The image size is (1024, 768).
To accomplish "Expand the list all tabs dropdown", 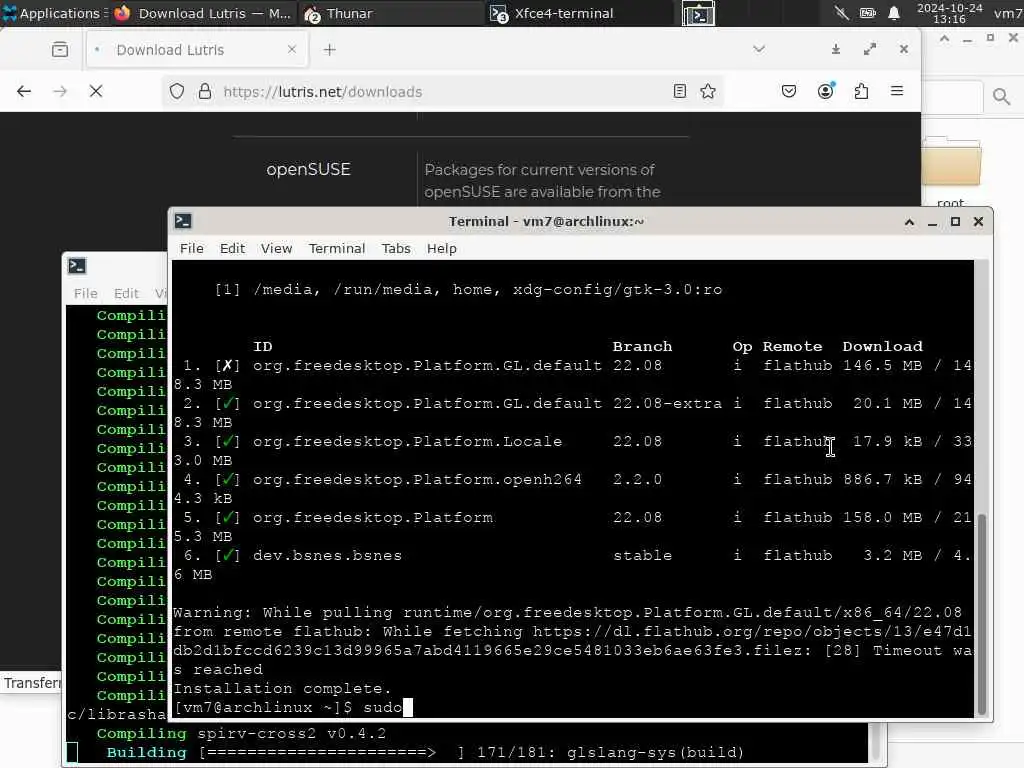I will tap(758, 50).
